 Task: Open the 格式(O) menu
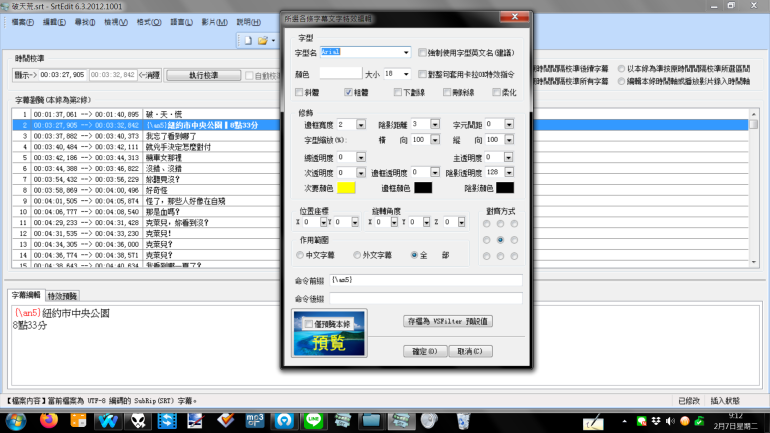pyautogui.click(x=149, y=22)
